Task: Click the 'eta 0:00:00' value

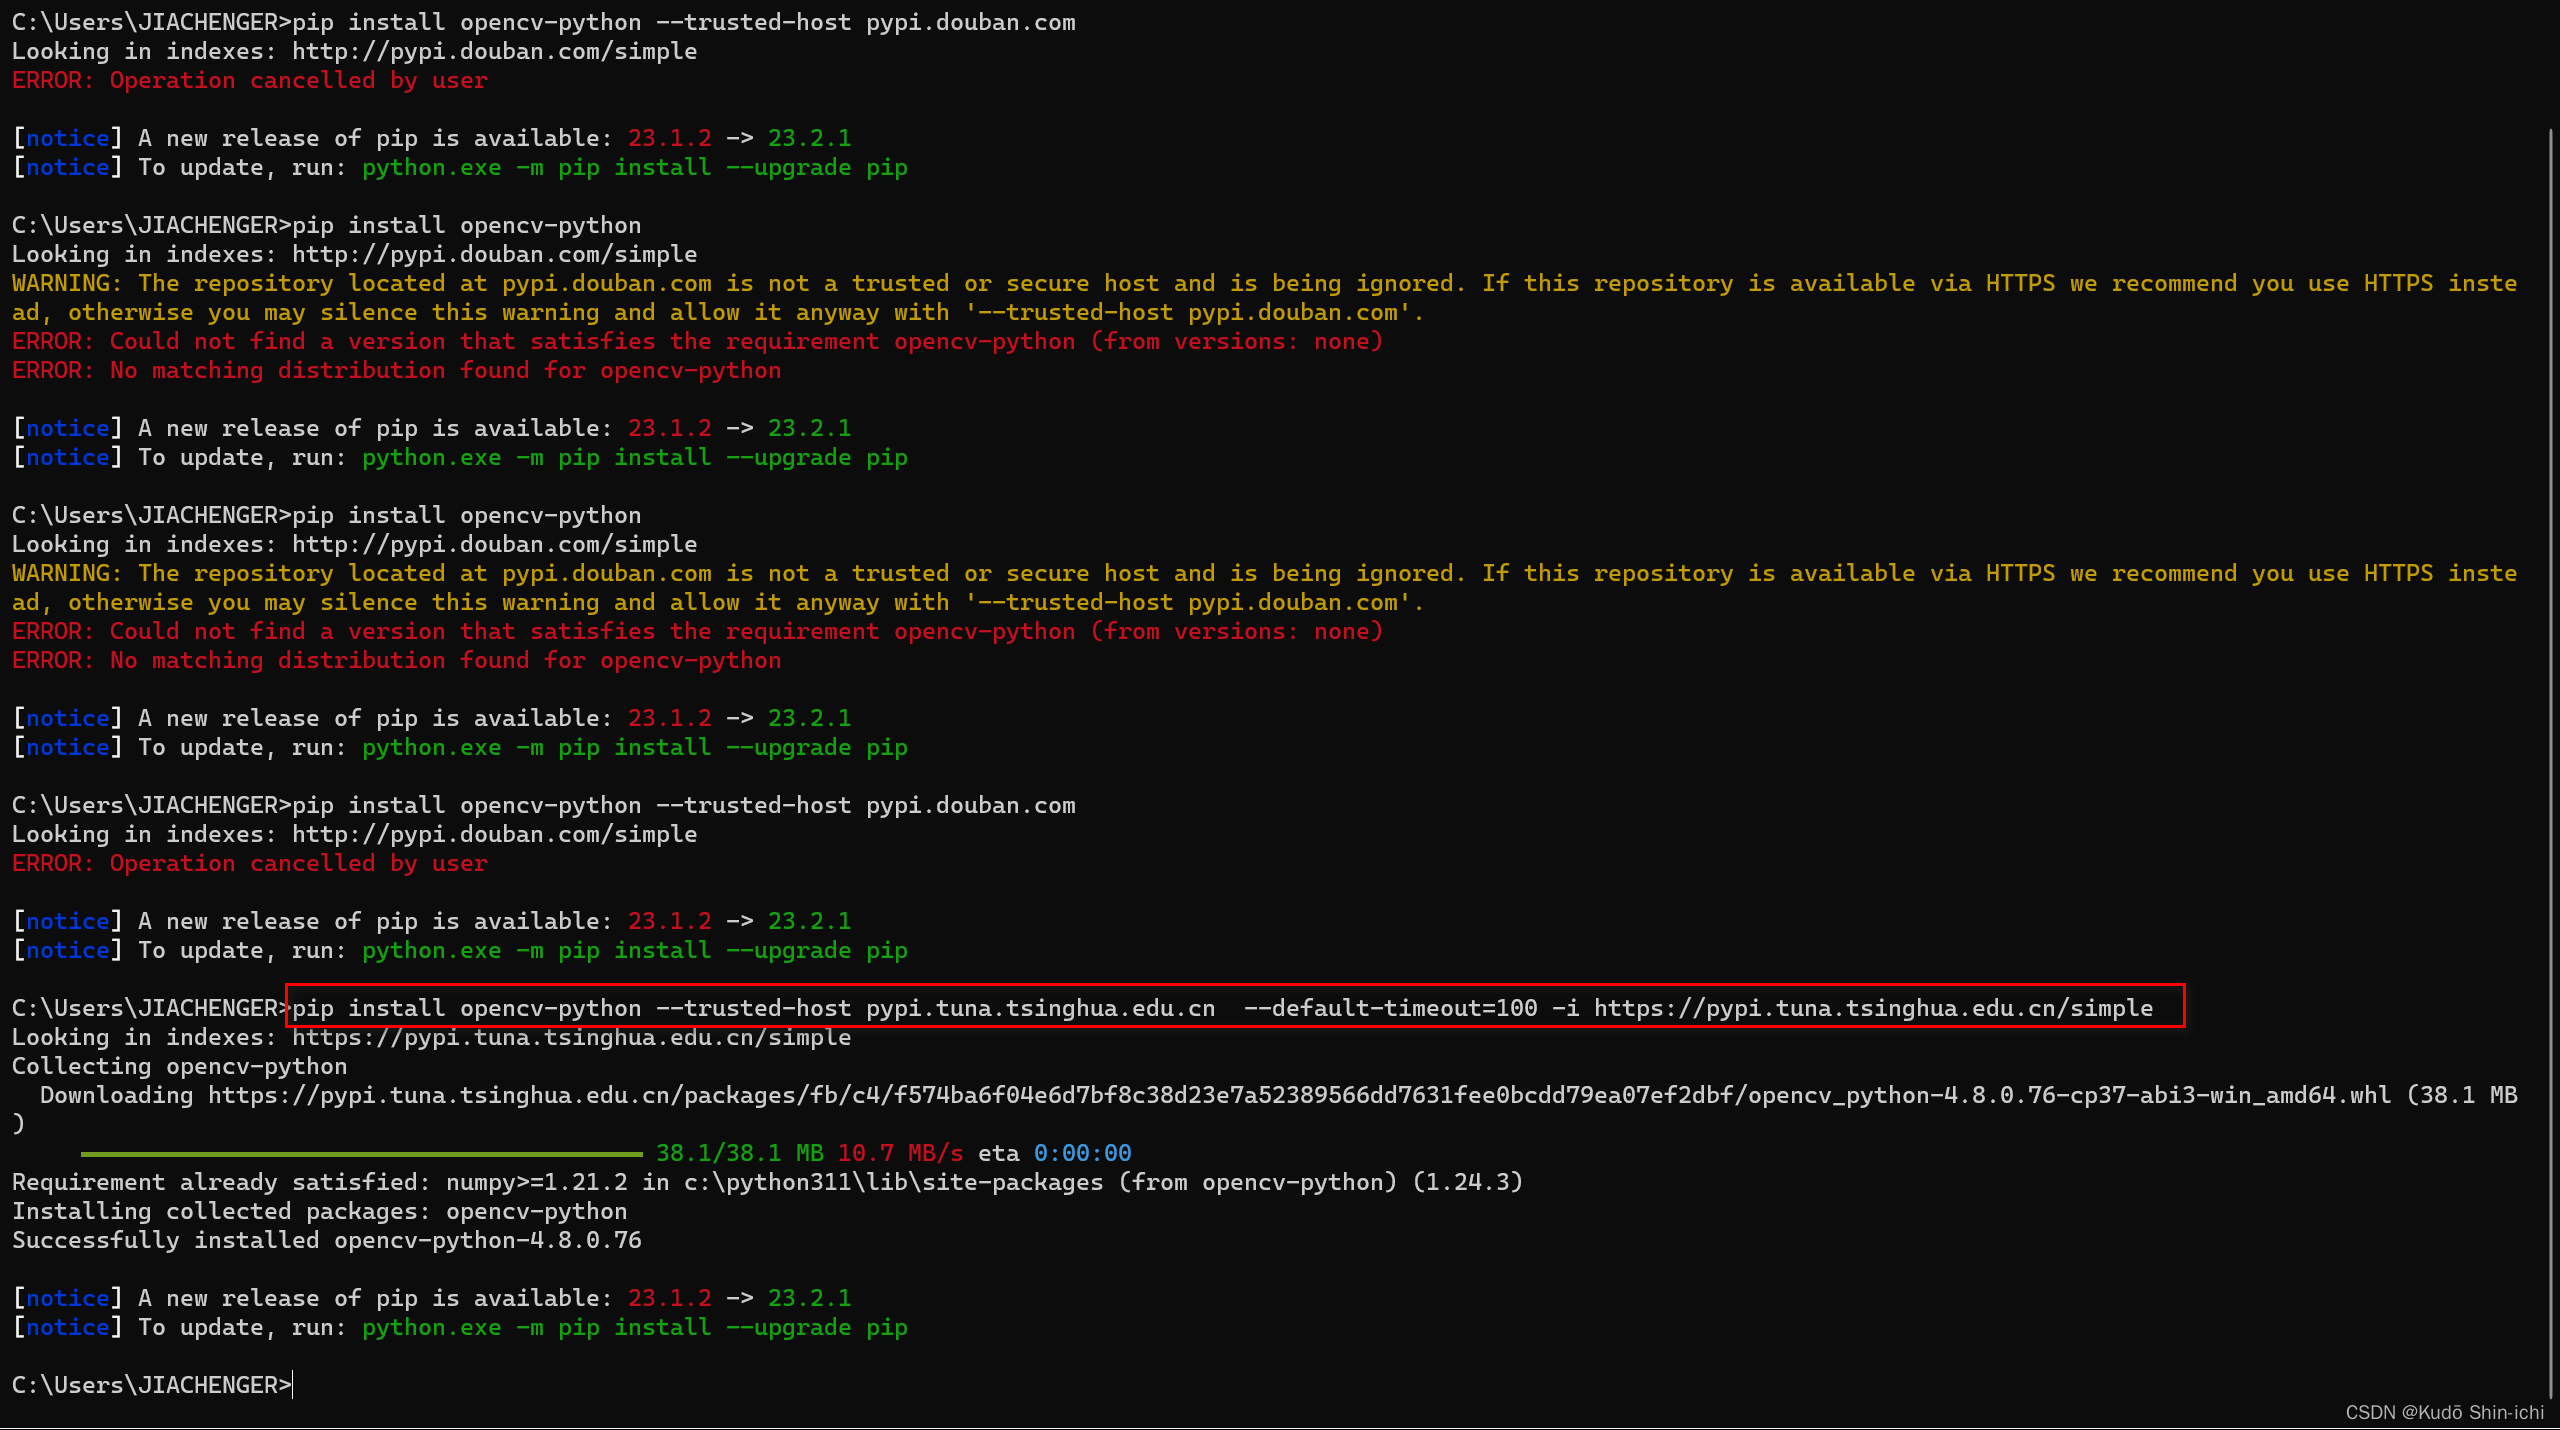Action: pos(1055,1153)
